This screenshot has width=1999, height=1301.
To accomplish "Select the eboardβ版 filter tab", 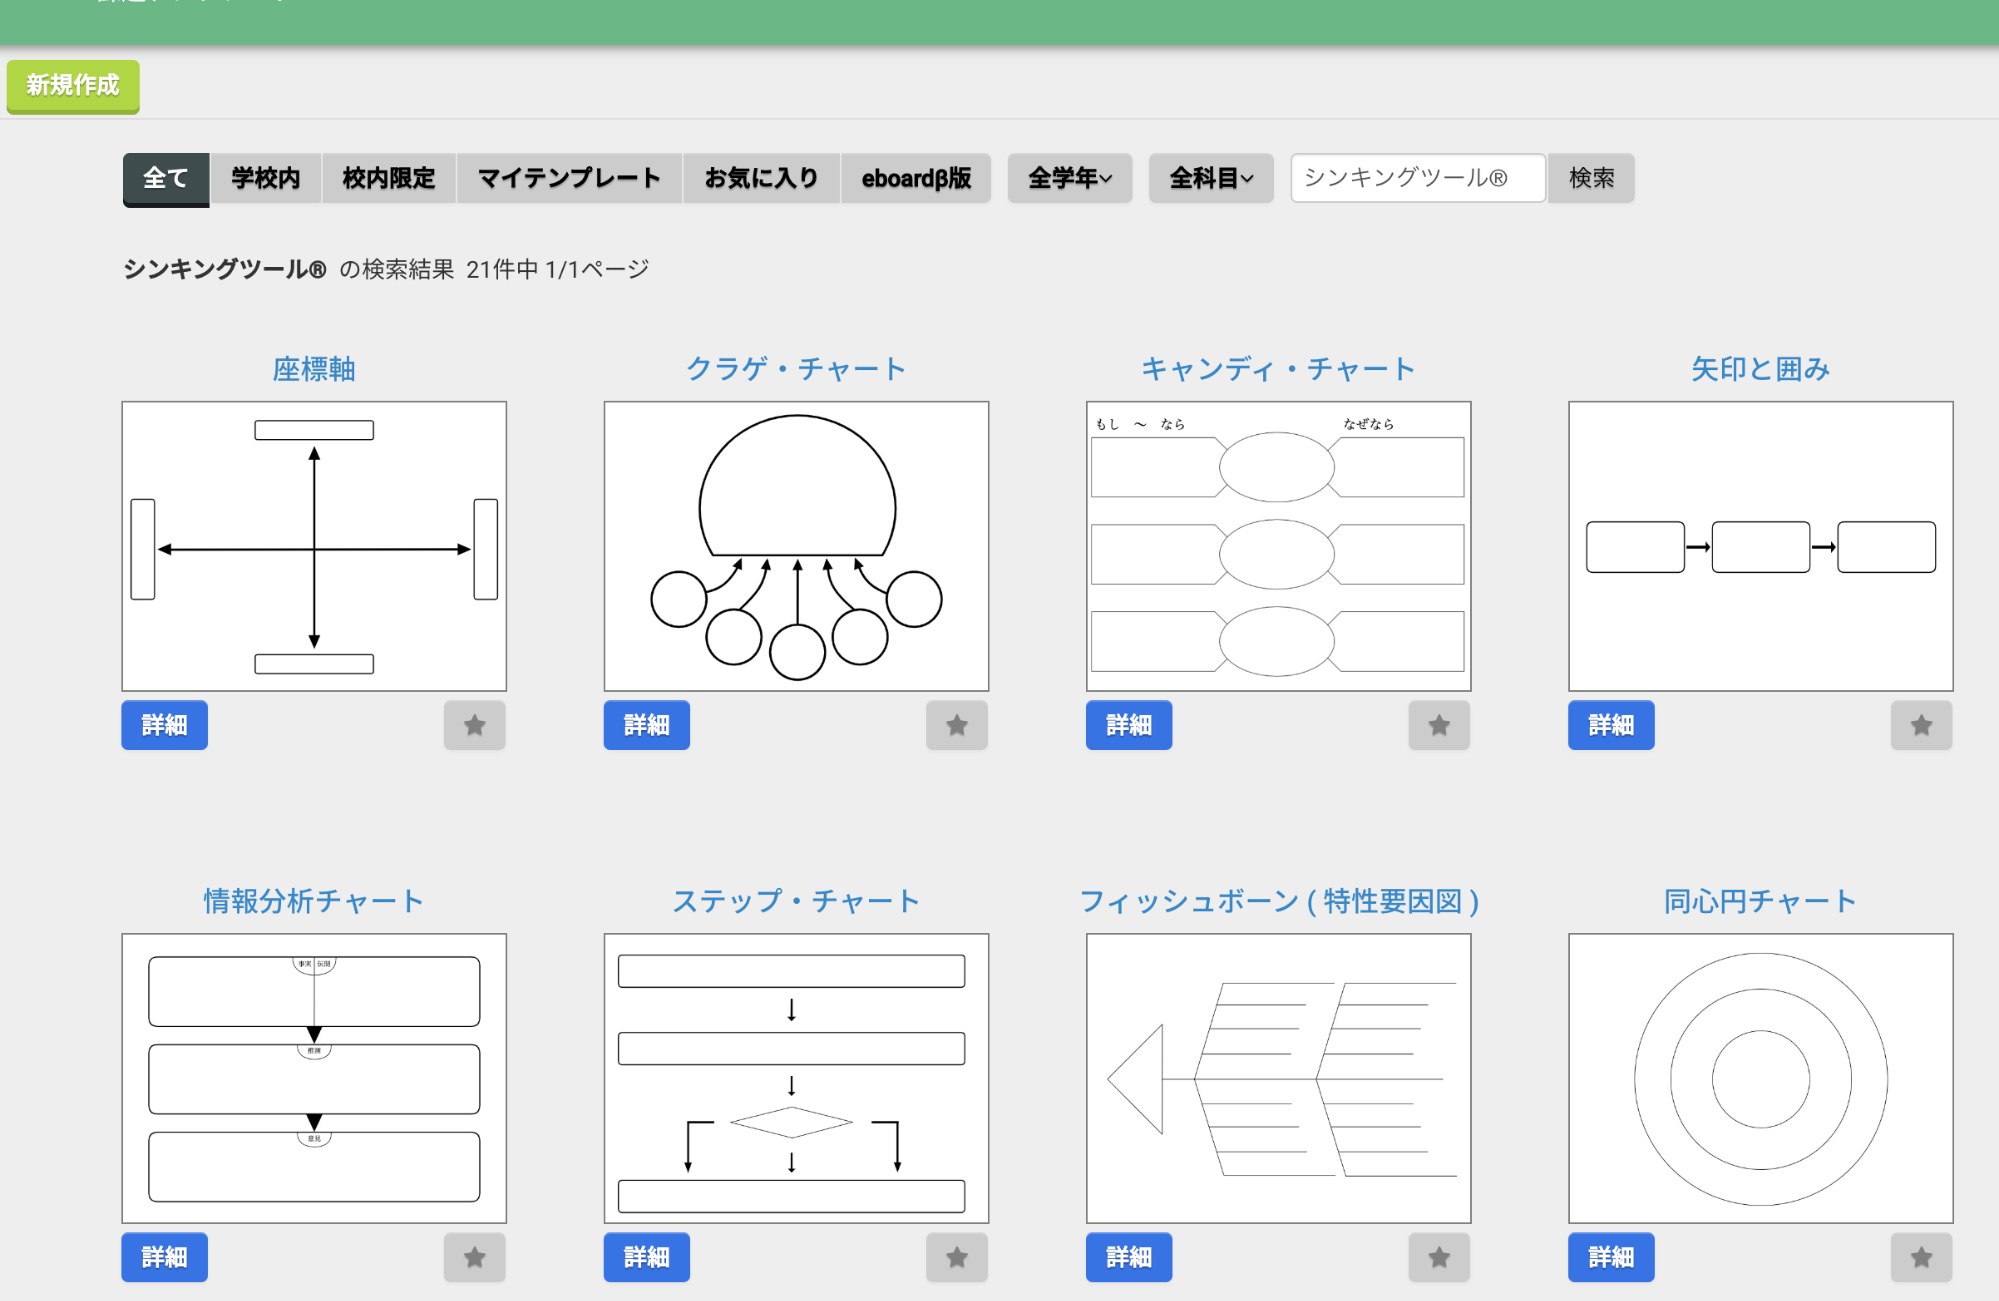I will click(x=916, y=178).
